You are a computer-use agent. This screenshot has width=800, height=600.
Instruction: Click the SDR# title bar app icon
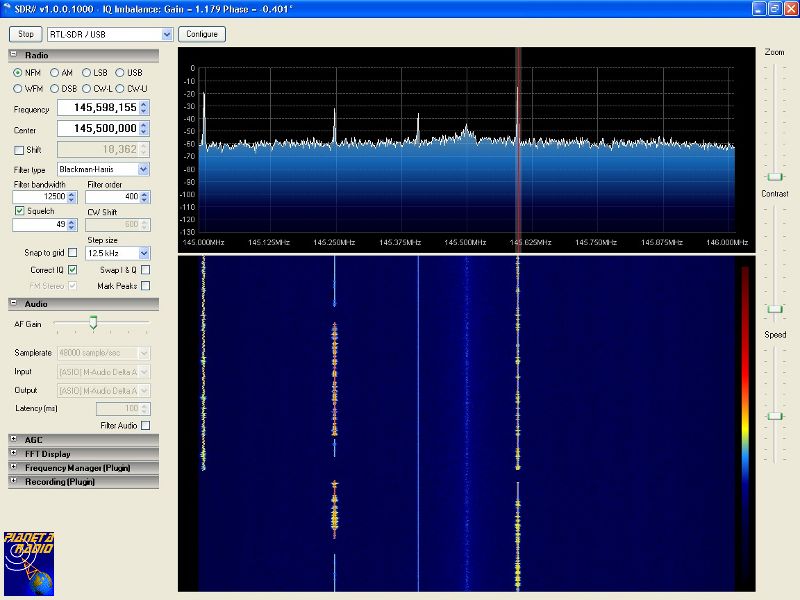pyautogui.click(x=7, y=8)
